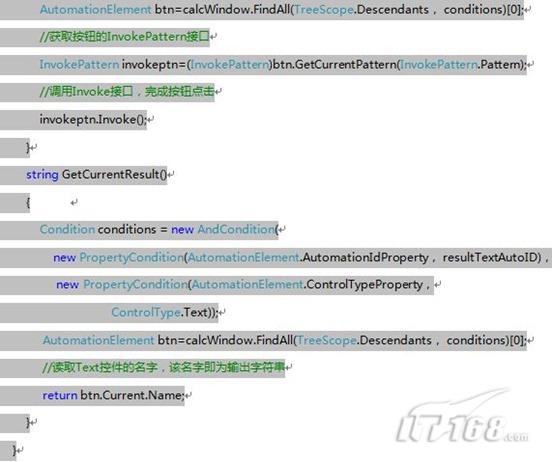Click 'btn.Current.Name;' expression

point(132,395)
